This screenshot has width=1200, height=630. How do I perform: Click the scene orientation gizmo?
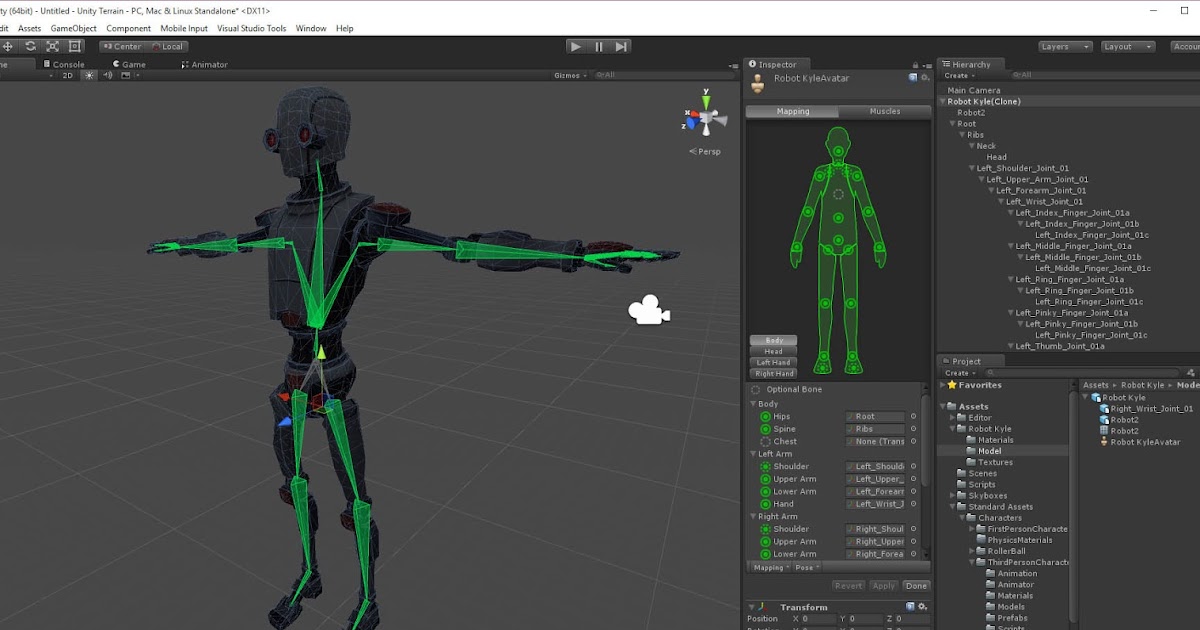coord(706,117)
